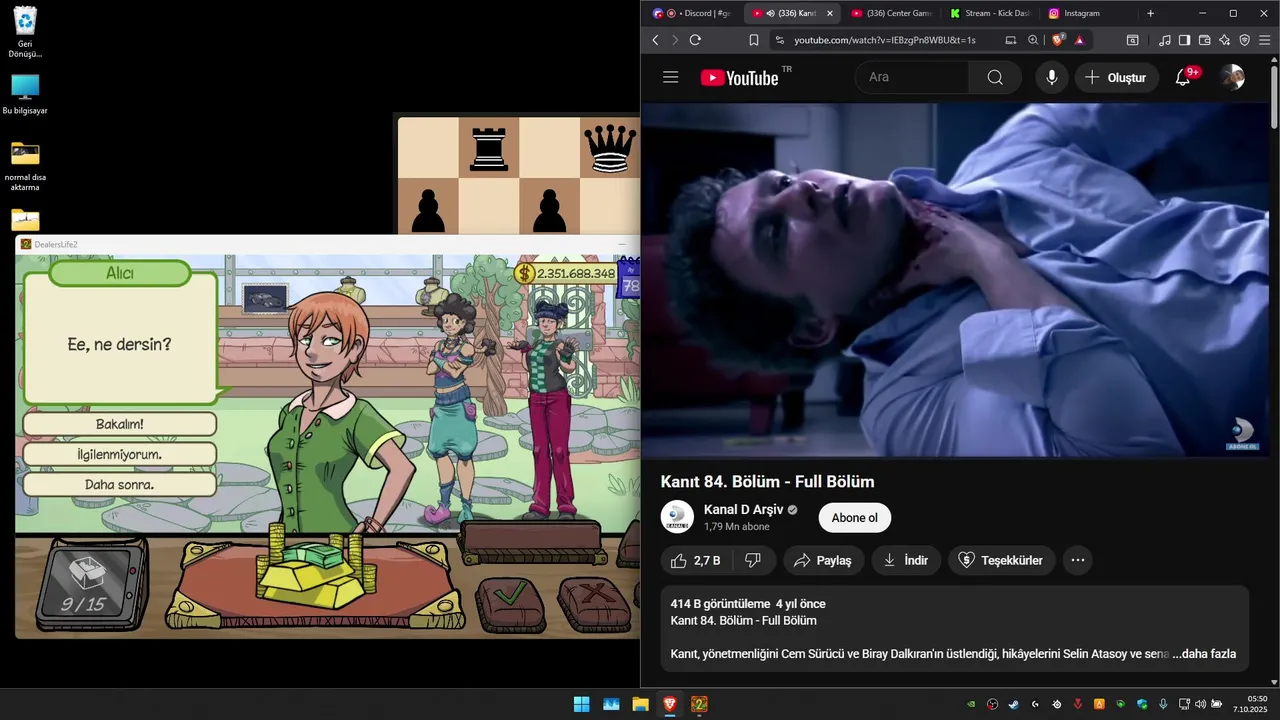Screen dimensions: 1280x720
Task: Open YouTube hamburger guide menu
Action: click(x=671, y=77)
